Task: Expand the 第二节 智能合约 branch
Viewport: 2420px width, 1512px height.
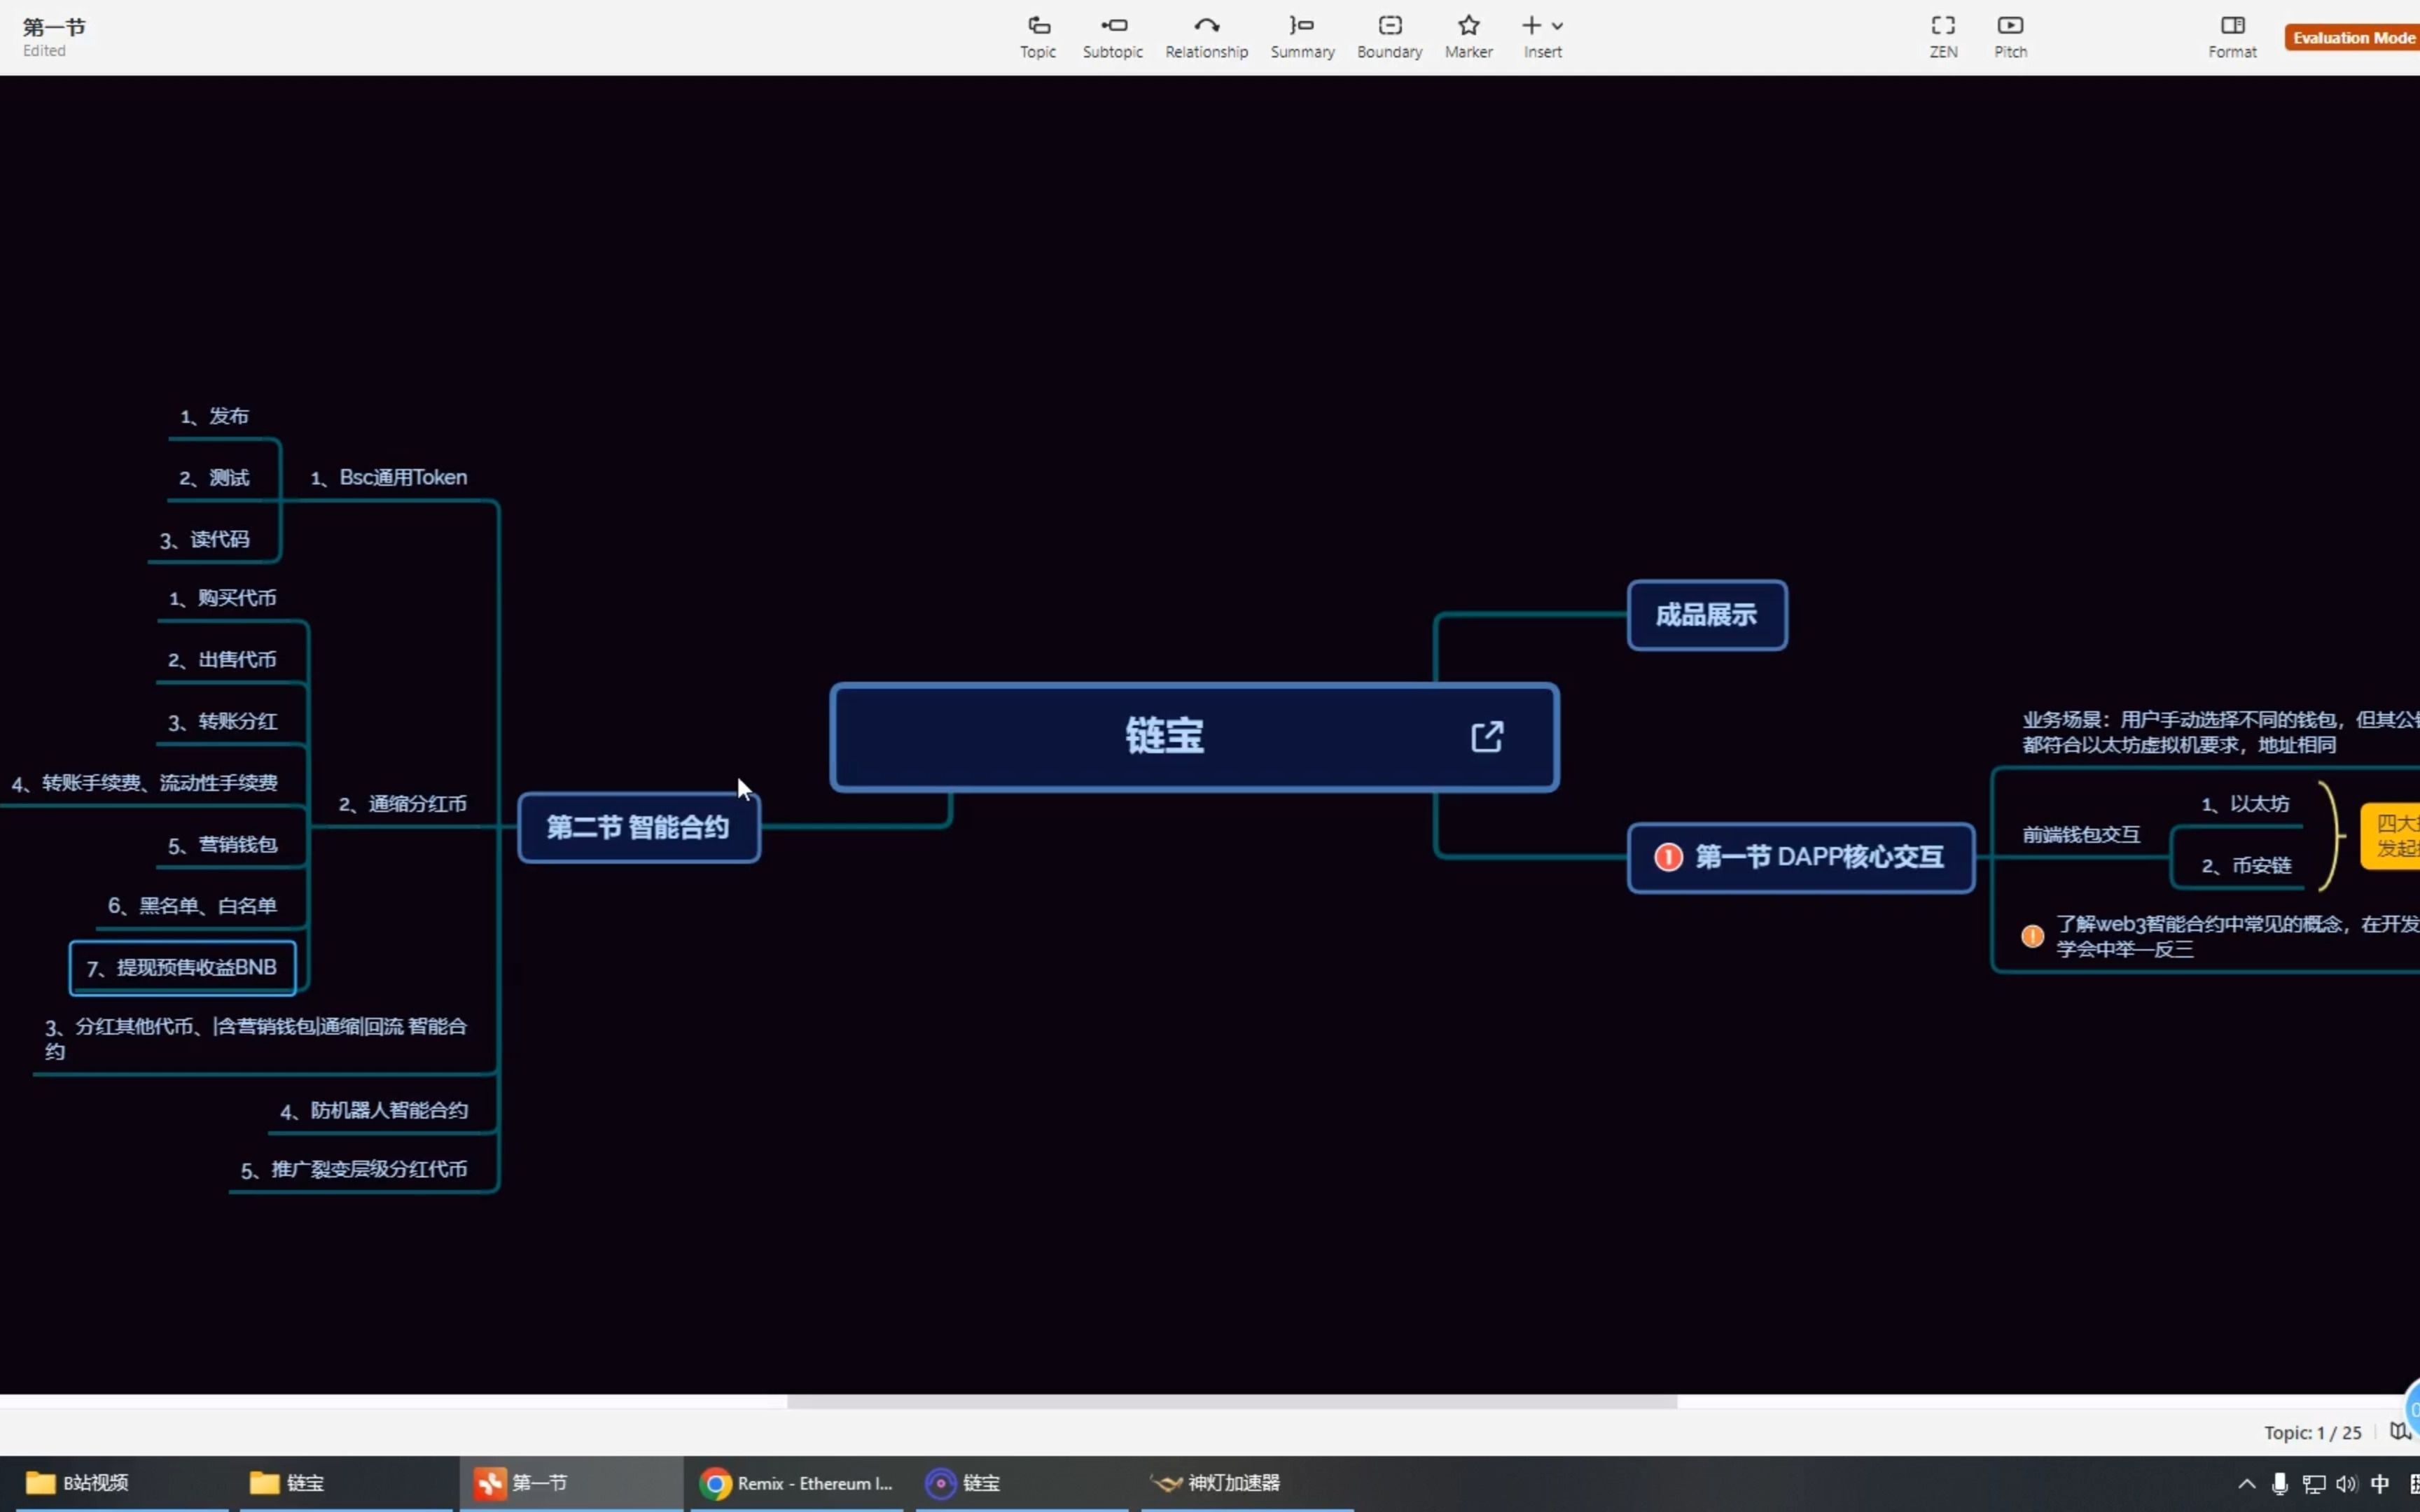Action: click(636, 827)
